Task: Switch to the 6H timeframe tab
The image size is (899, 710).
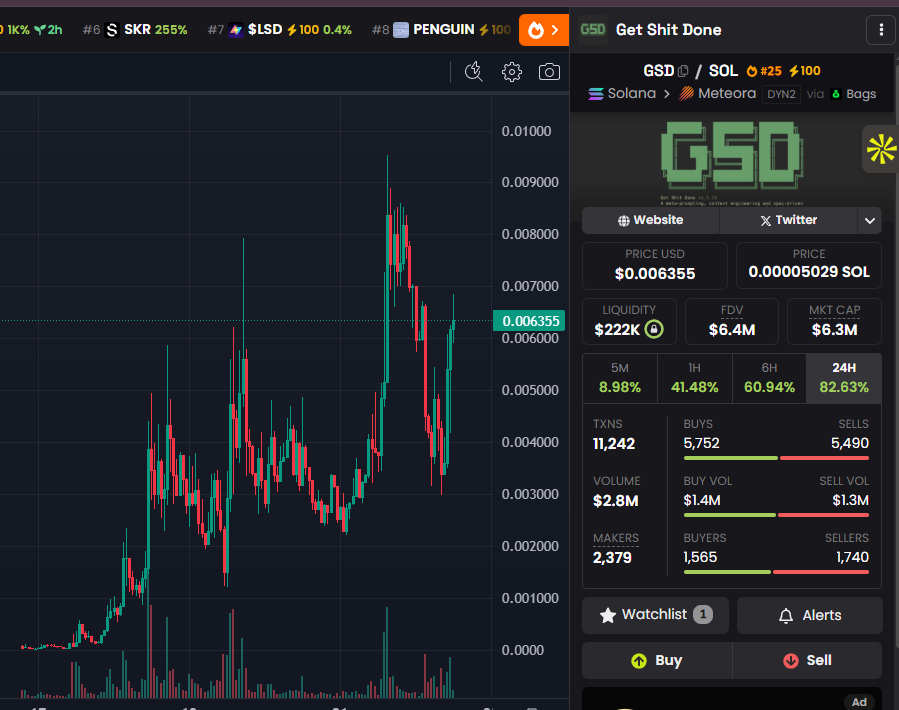Action: pyautogui.click(x=769, y=378)
